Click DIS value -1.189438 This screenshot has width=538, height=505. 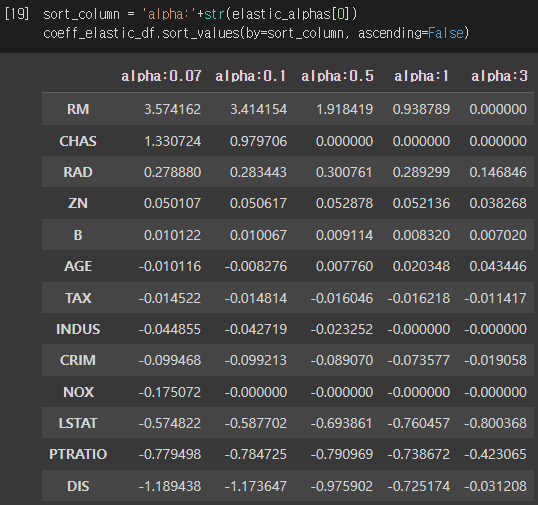pyautogui.click(x=170, y=486)
